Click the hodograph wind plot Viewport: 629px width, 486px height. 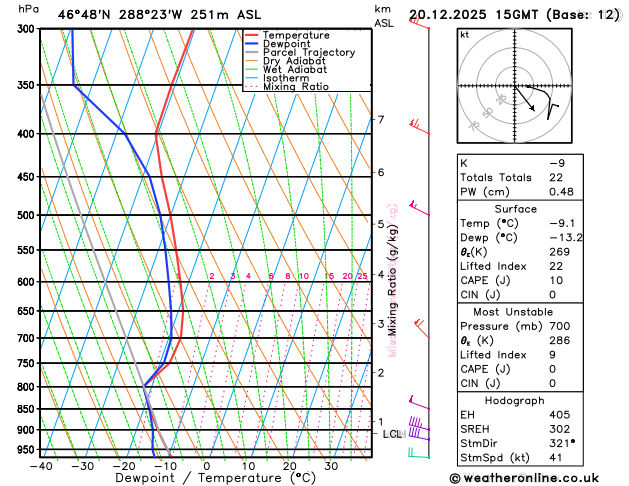click(x=515, y=85)
